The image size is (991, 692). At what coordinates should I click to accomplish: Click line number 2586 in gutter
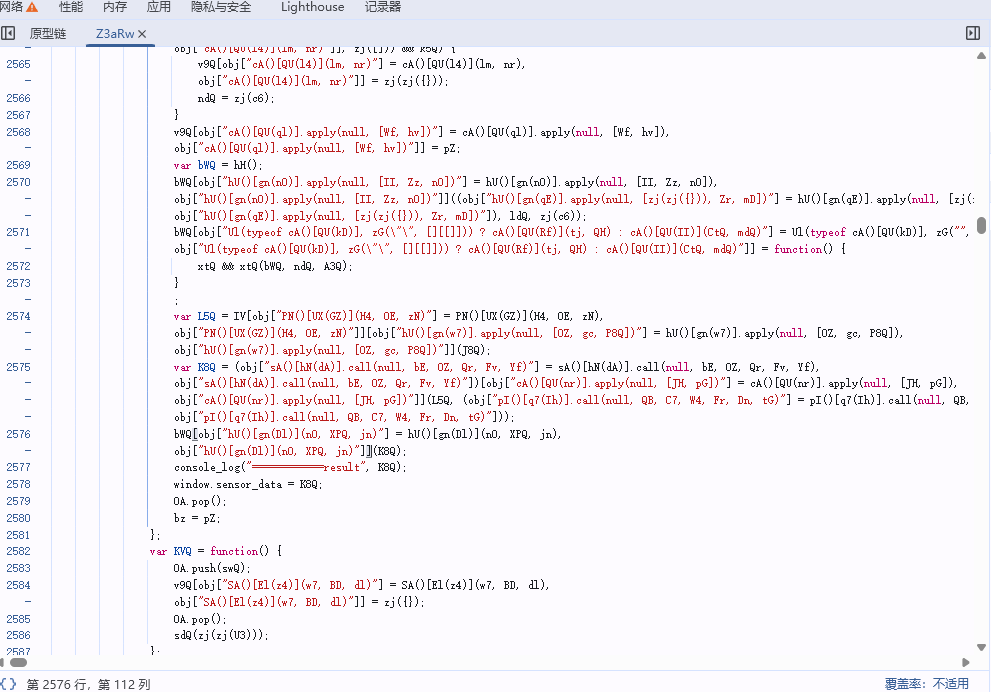(18, 635)
